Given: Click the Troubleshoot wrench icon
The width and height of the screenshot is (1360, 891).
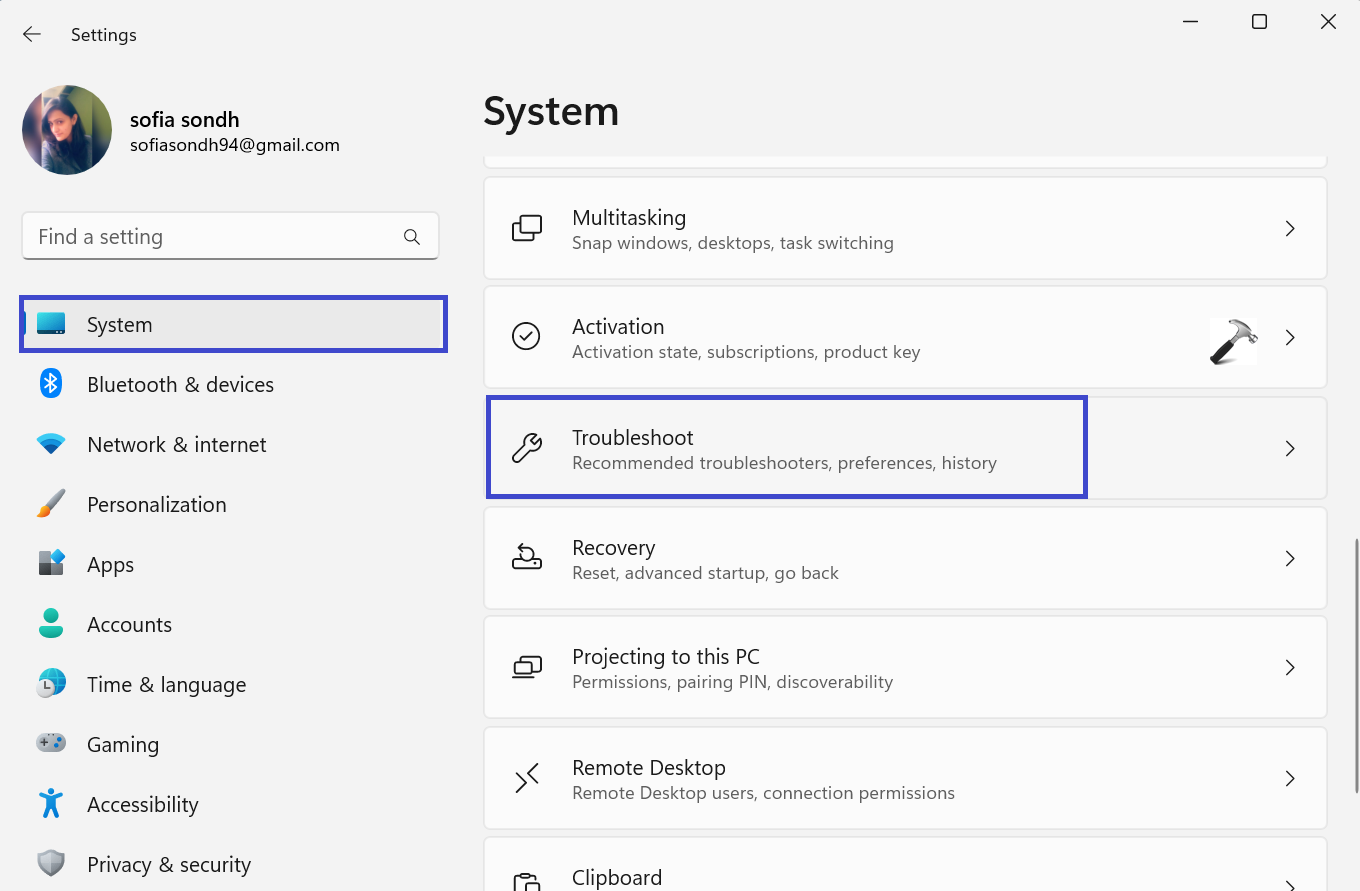Looking at the screenshot, I should coord(527,448).
